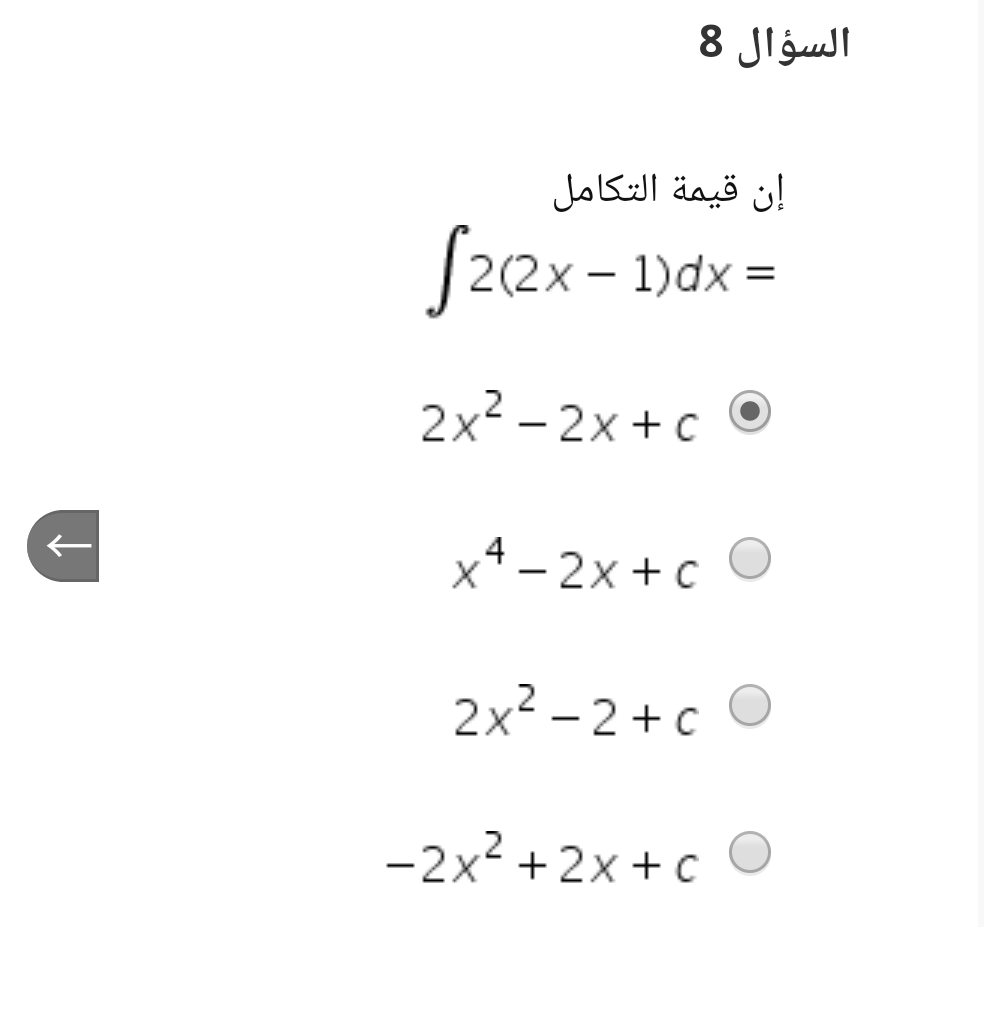Viewport: 984px width, 1014px height.
Task: Click the answer text 2x² − 2x + c
Action: click(x=559, y=417)
